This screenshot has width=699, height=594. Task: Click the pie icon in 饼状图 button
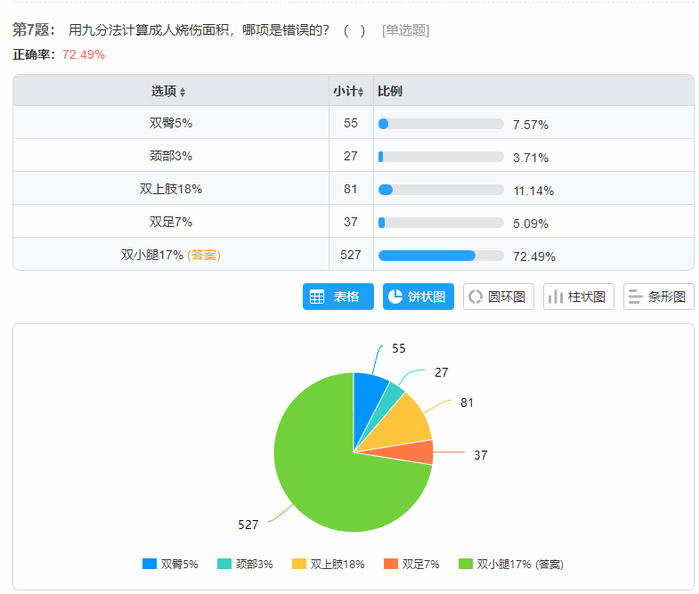[395, 297]
